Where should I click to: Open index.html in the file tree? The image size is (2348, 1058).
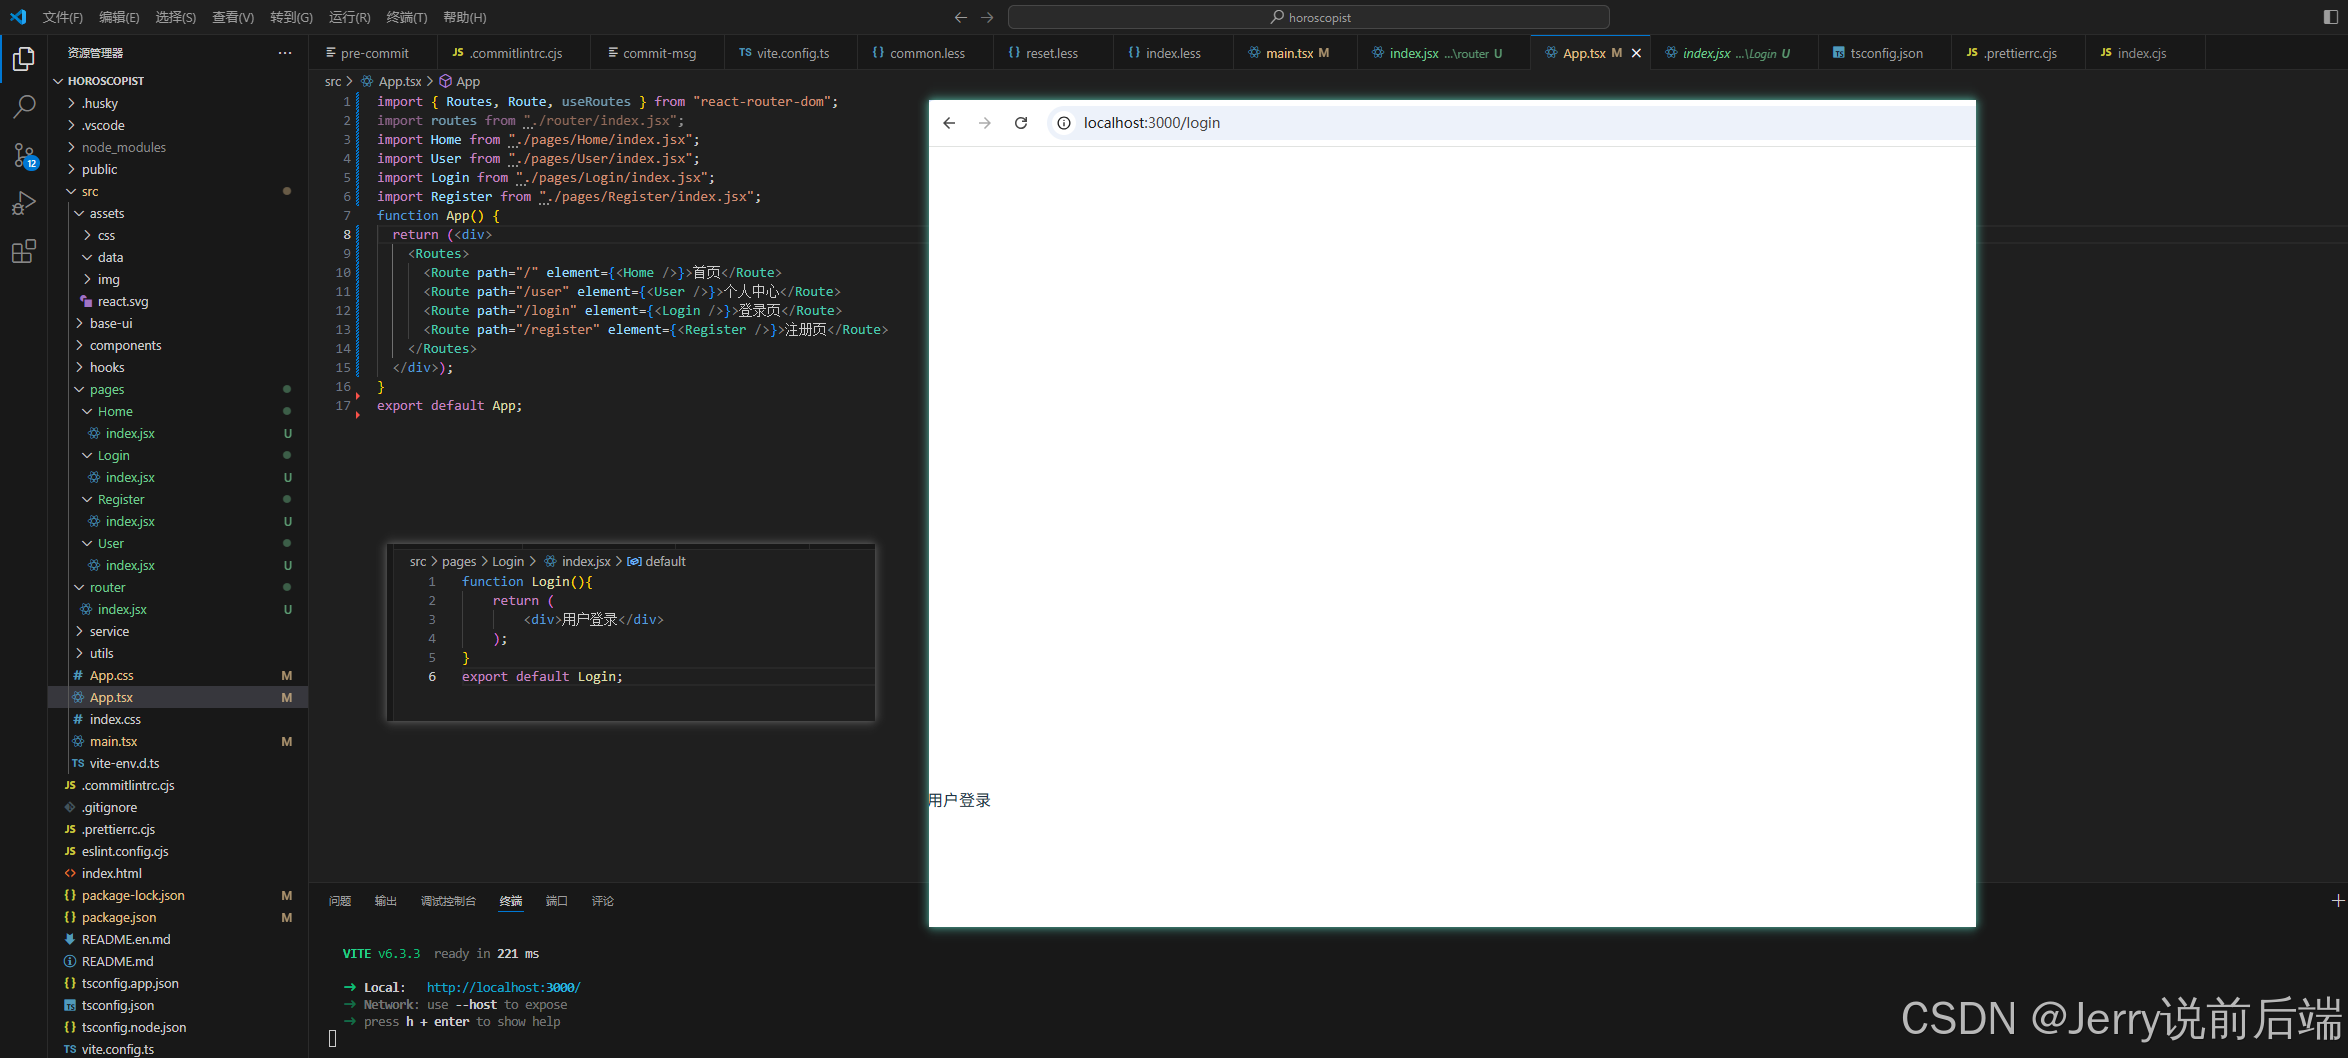click(x=112, y=873)
